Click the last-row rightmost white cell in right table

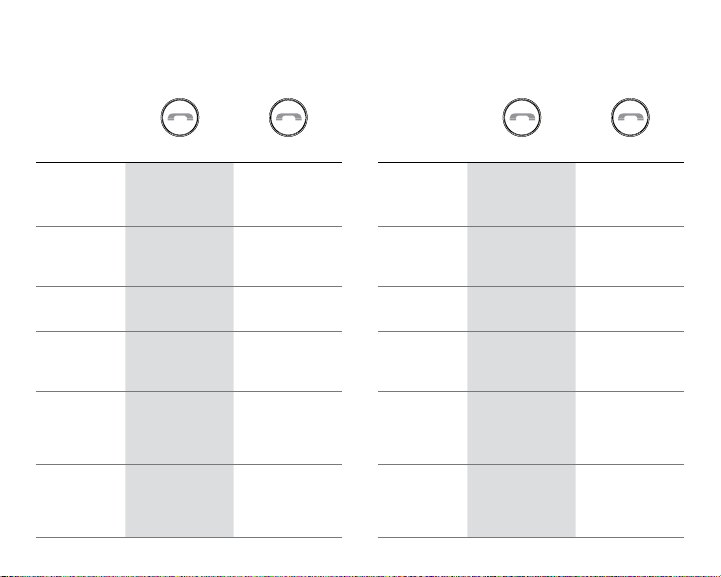(630, 501)
